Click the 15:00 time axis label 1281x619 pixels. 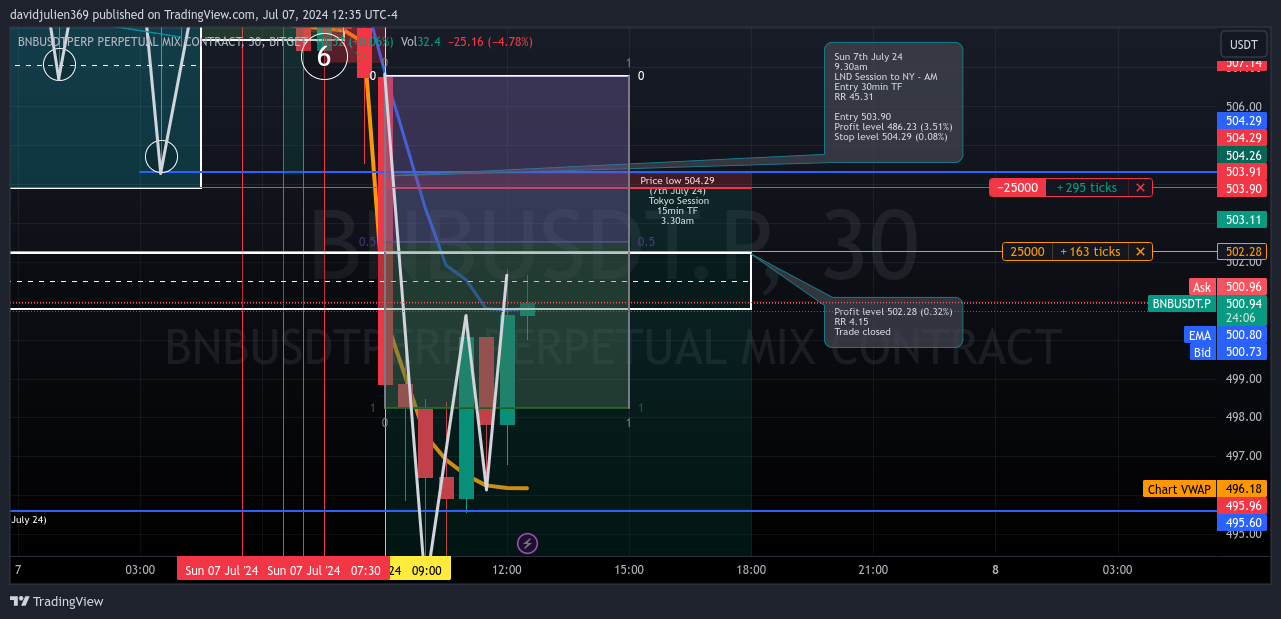click(629, 570)
